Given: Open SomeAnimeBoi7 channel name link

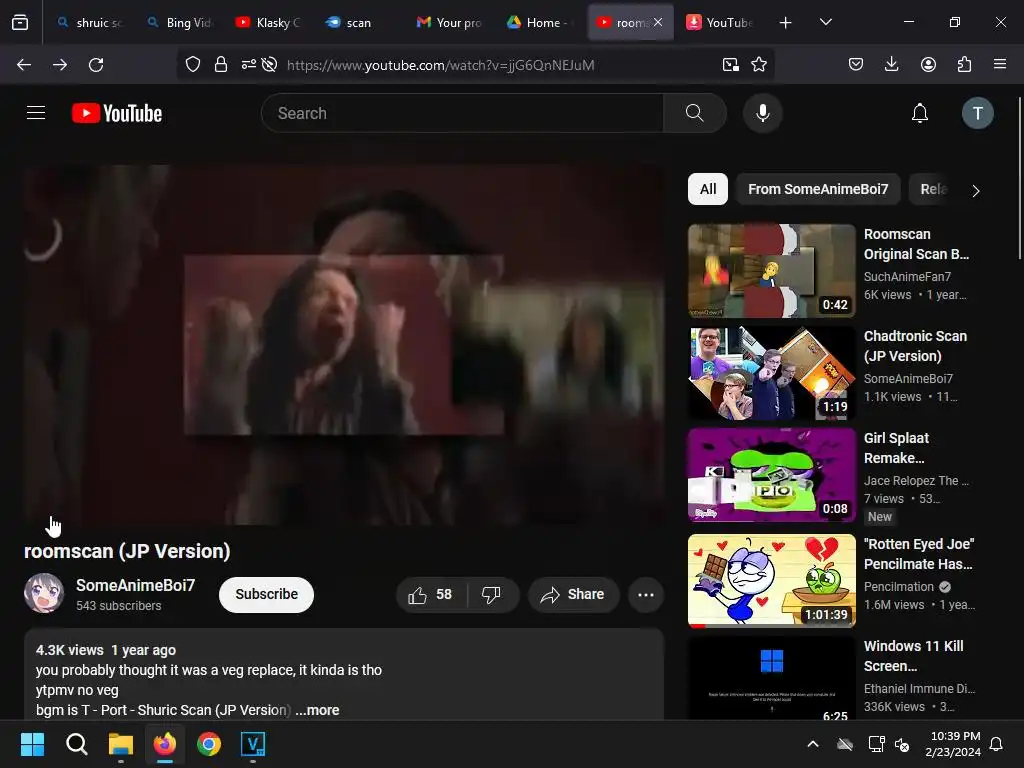Looking at the screenshot, I should tap(135, 585).
